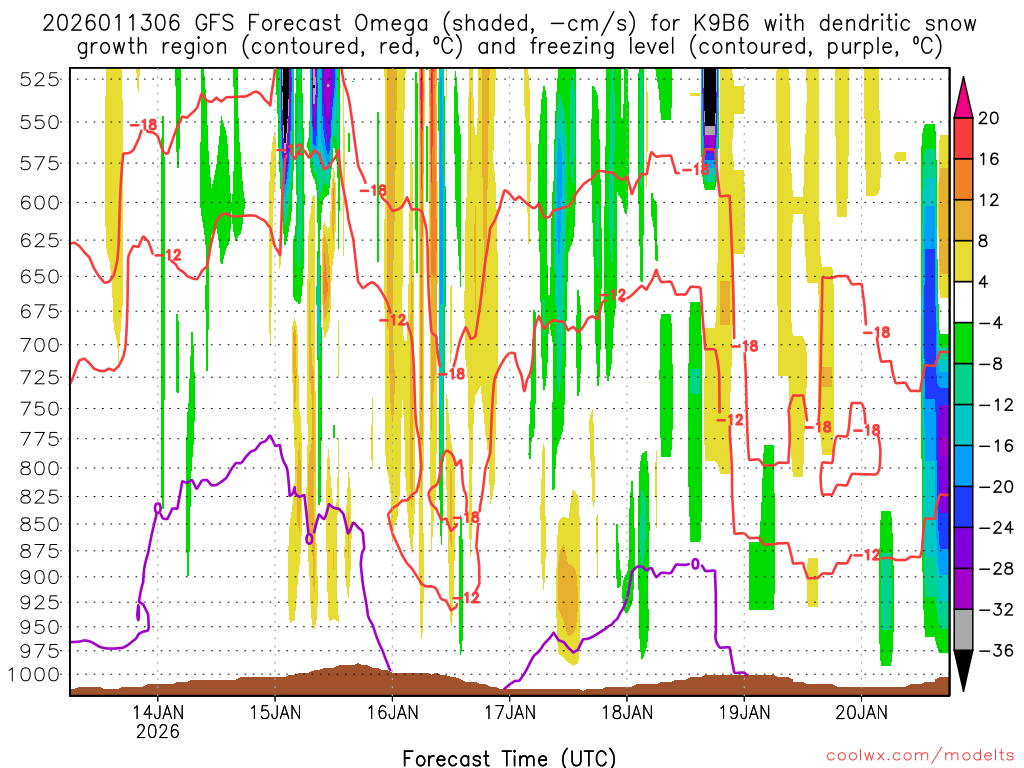Click the 19JAN tick label

(744, 713)
